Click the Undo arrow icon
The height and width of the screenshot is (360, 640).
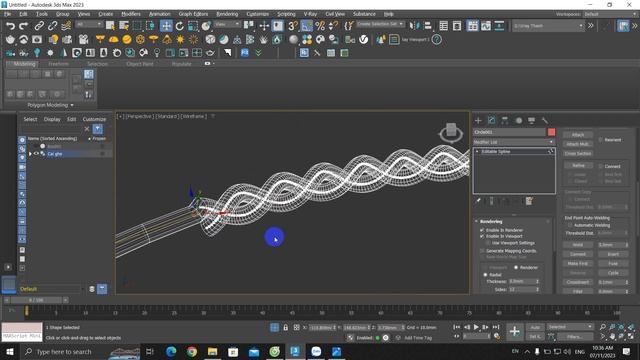tap(10, 26)
